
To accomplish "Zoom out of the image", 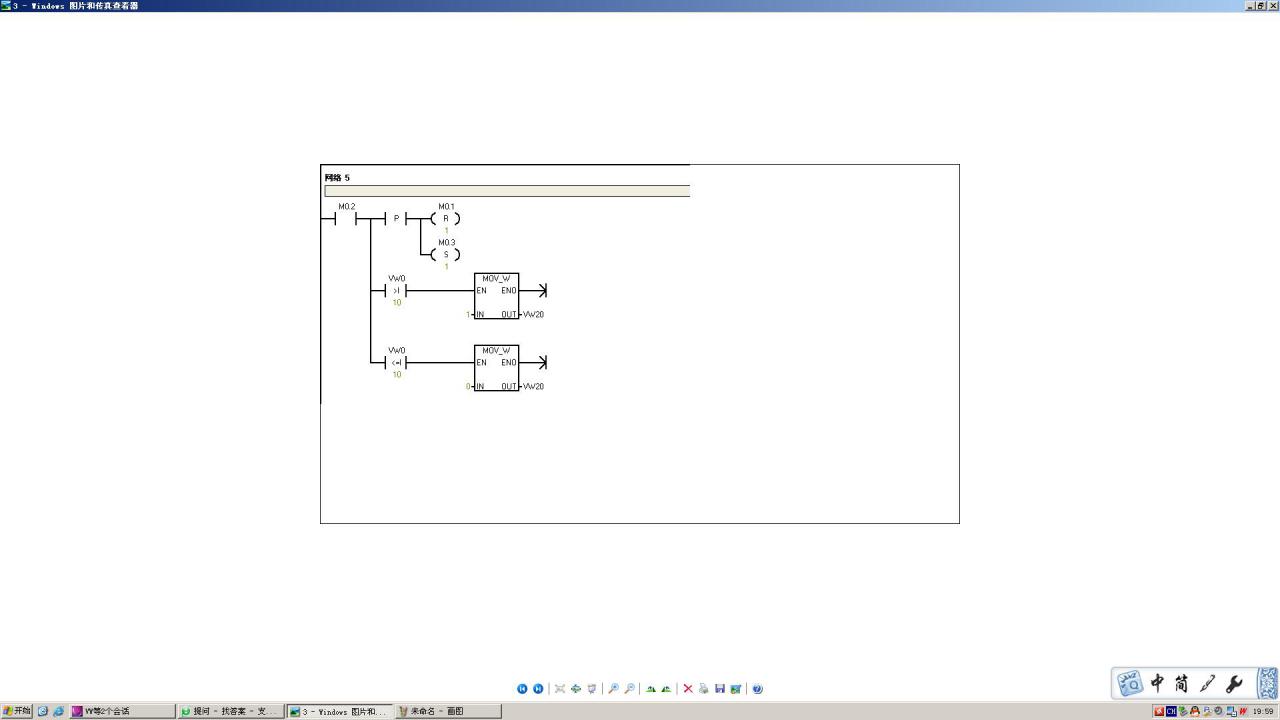I will pos(629,689).
